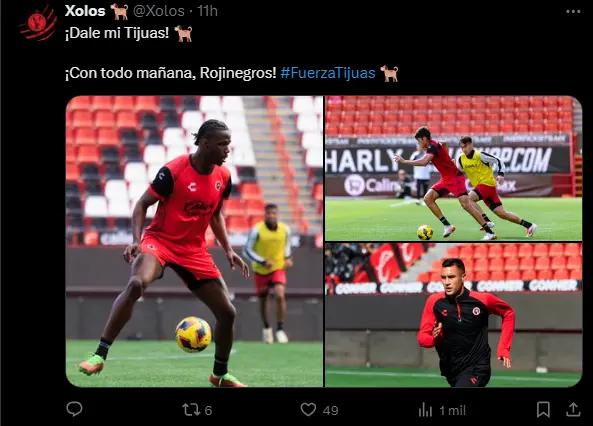Viewport: 593px width, 426px height.
Task: View analytics via bar chart icon
Action: [x=425, y=410]
